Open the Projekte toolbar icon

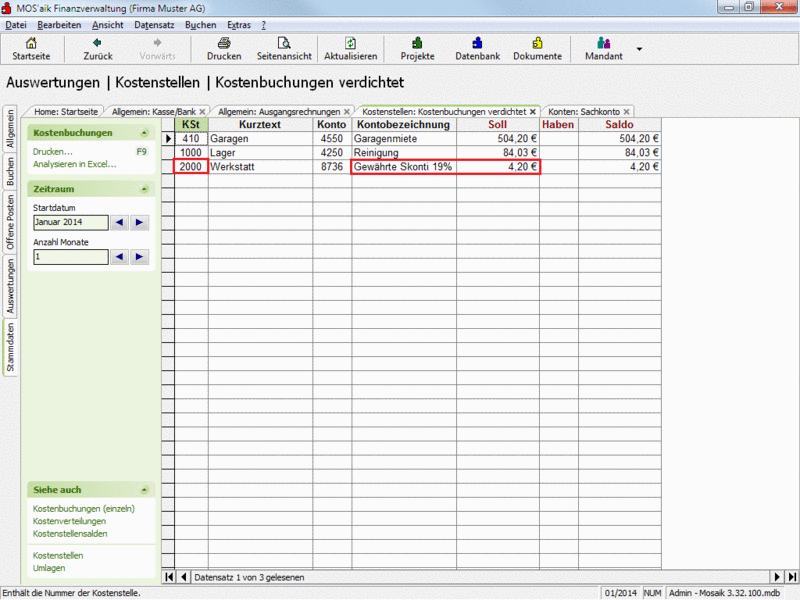pyautogui.click(x=417, y=43)
